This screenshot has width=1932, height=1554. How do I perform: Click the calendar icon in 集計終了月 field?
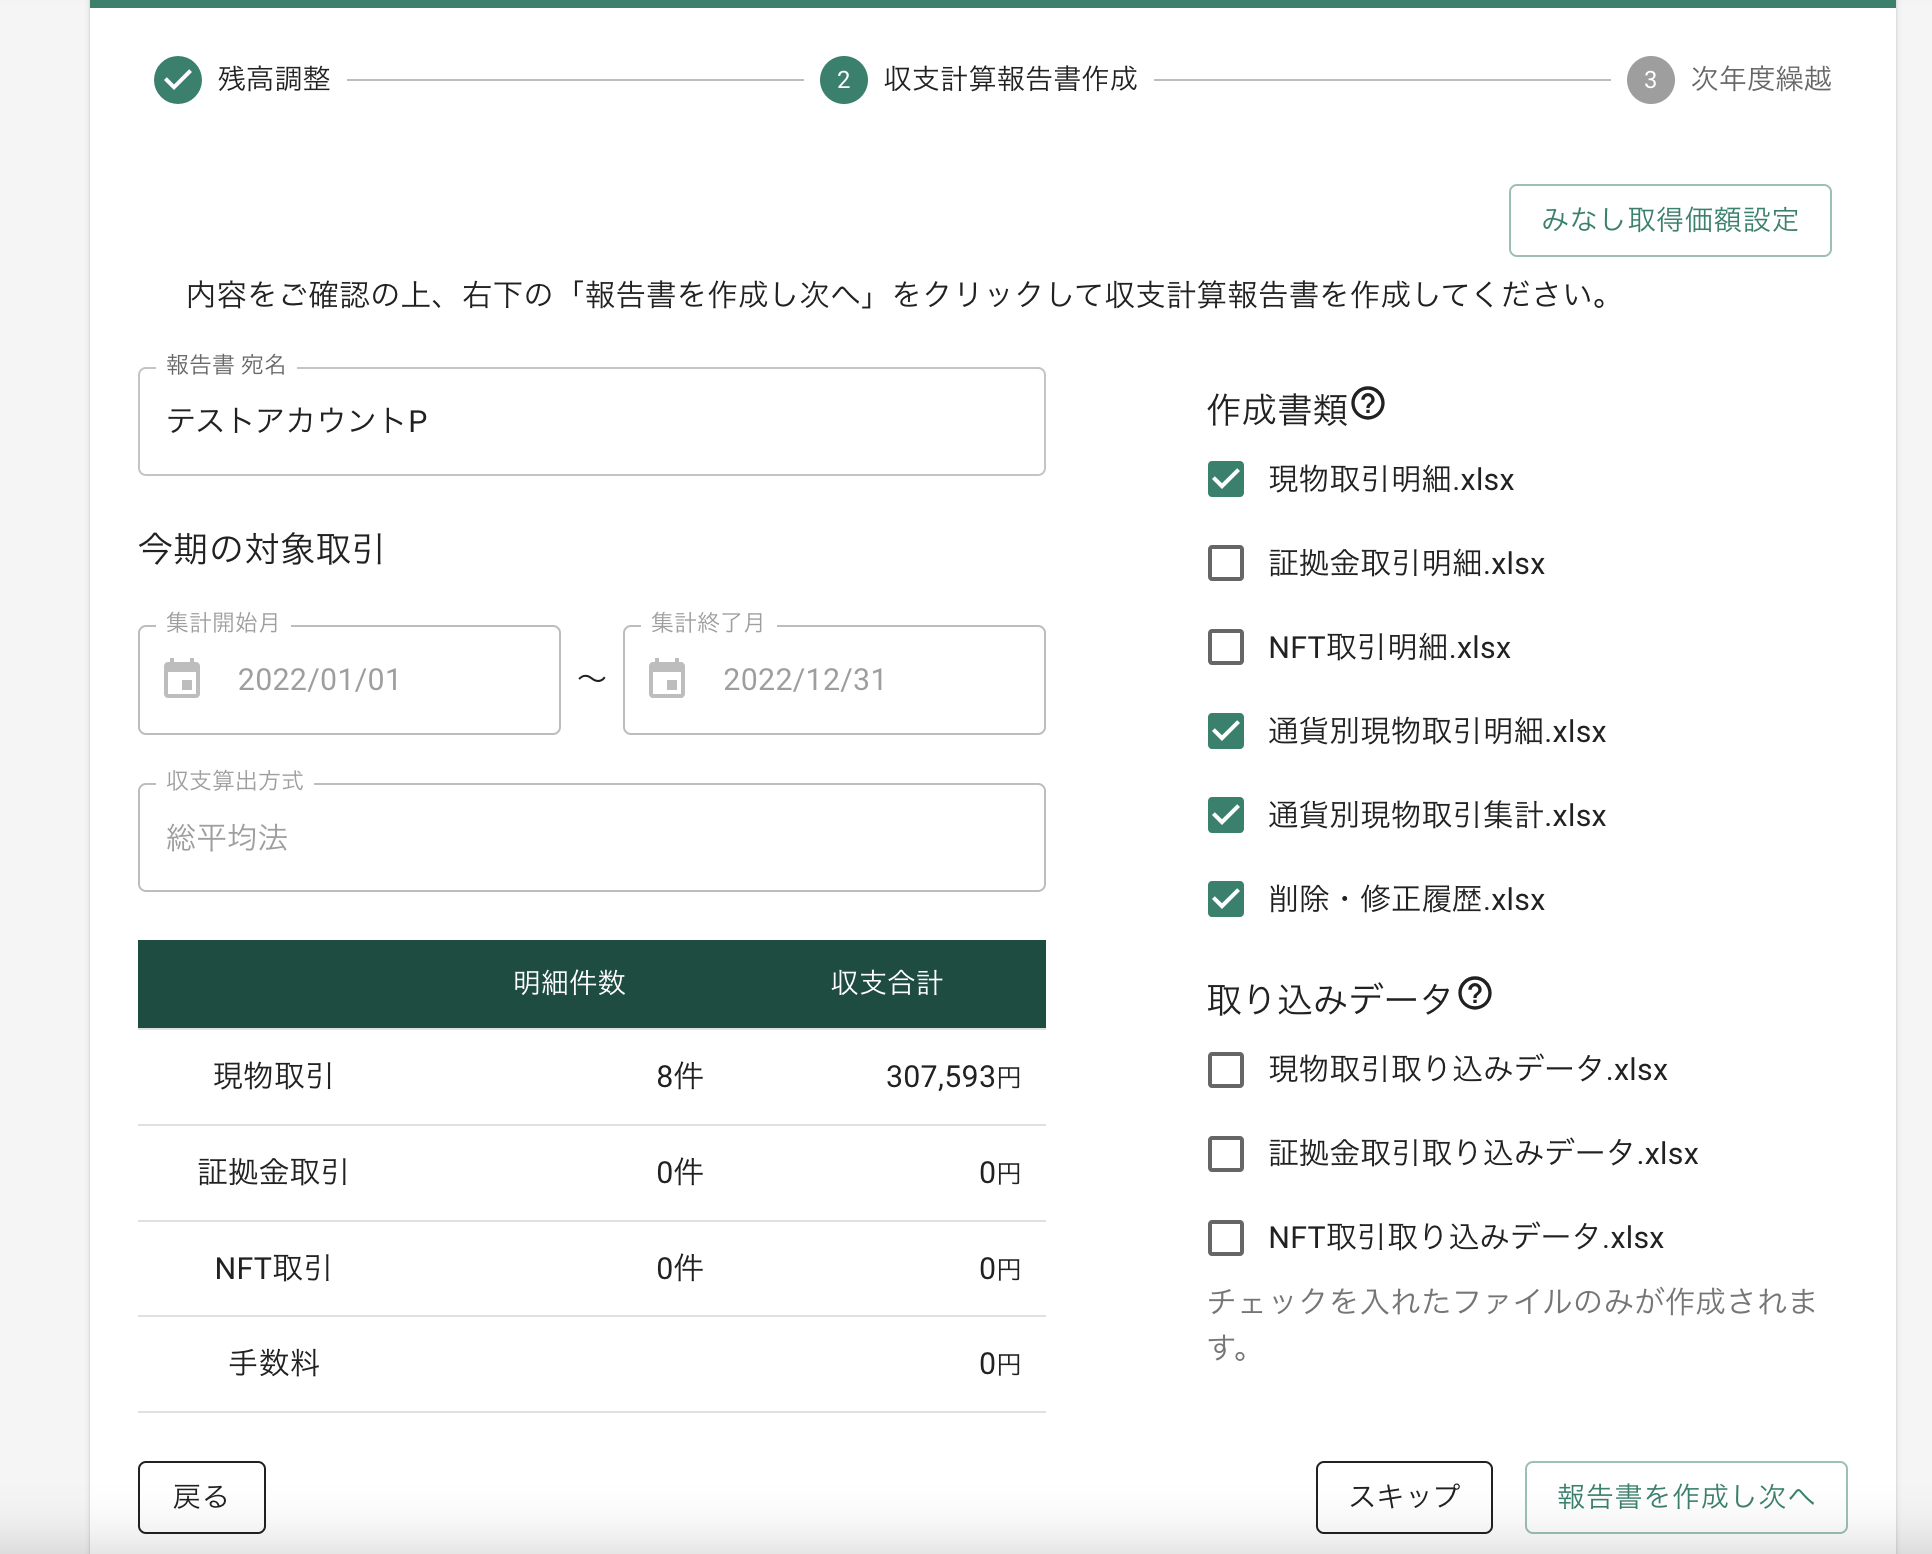[668, 679]
